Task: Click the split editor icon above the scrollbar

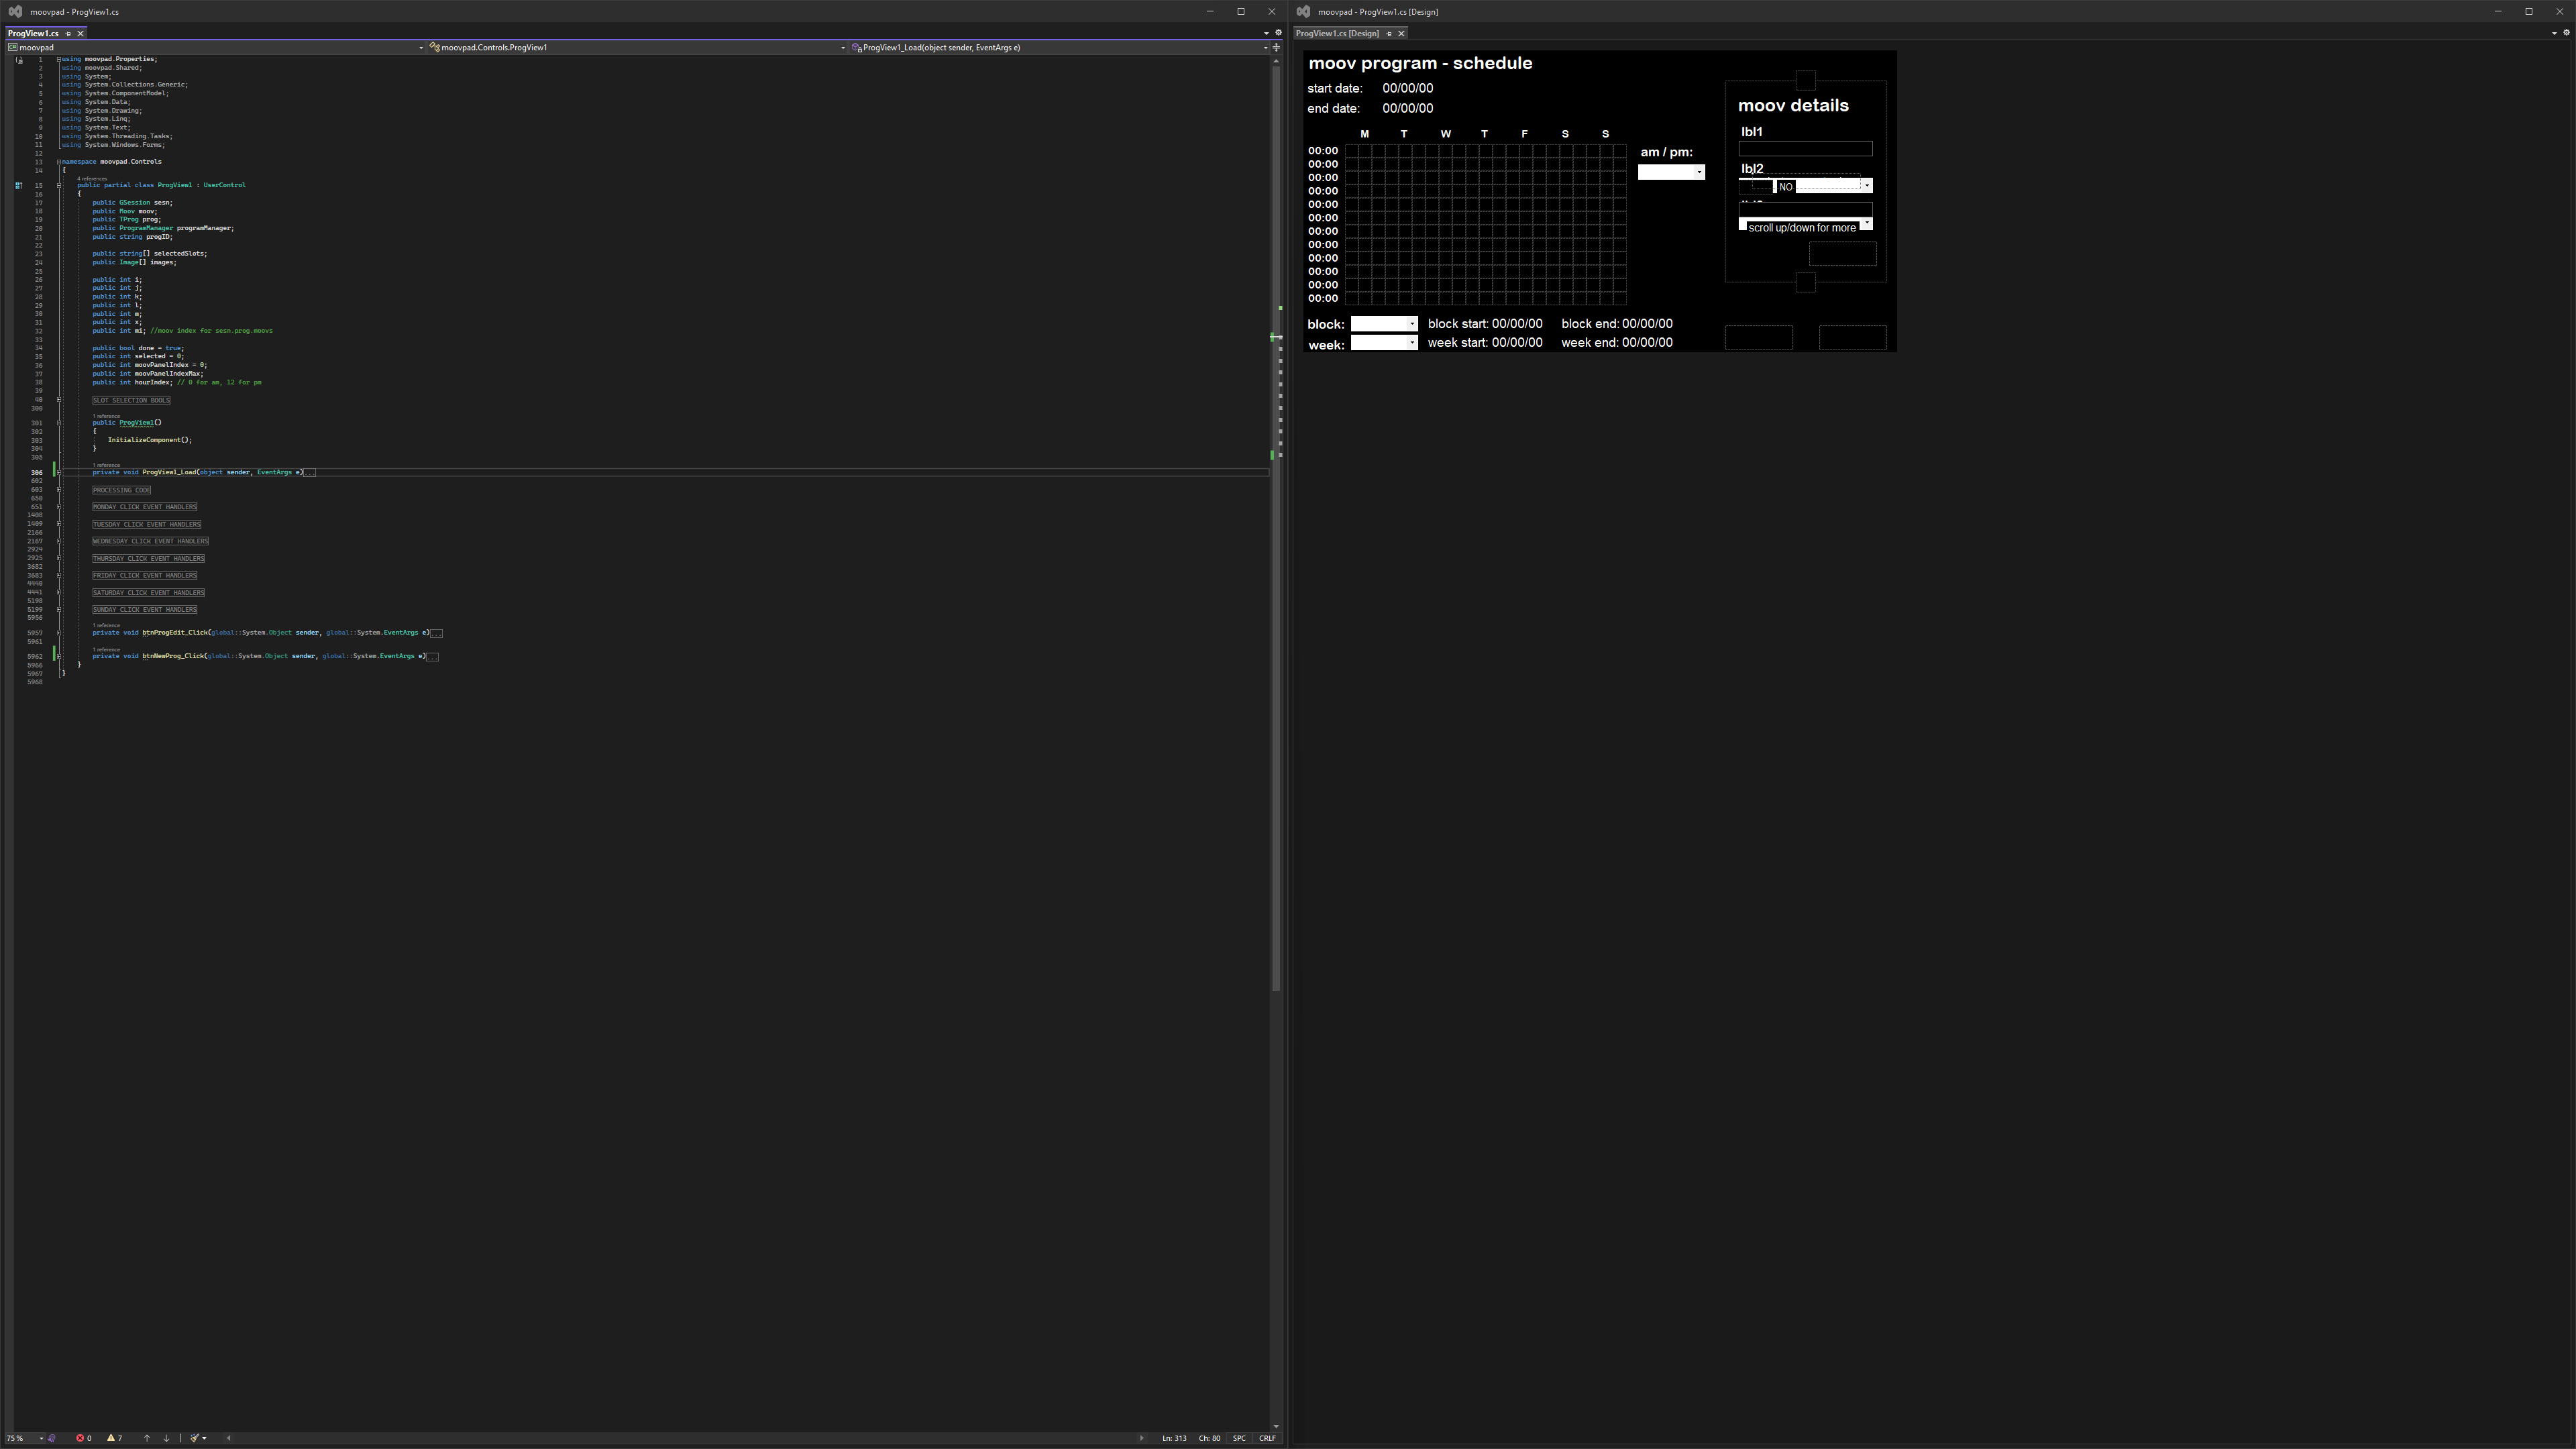Action: [1276, 47]
